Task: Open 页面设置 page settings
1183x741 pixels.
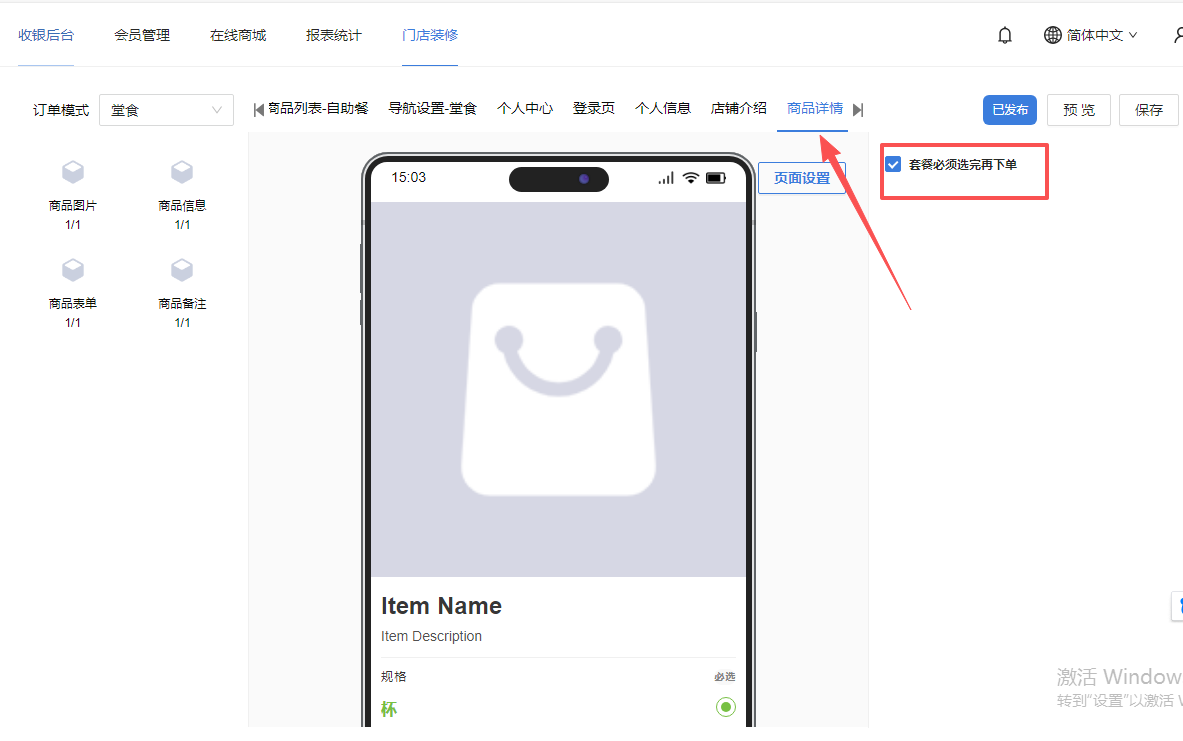Action: coord(801,178)
